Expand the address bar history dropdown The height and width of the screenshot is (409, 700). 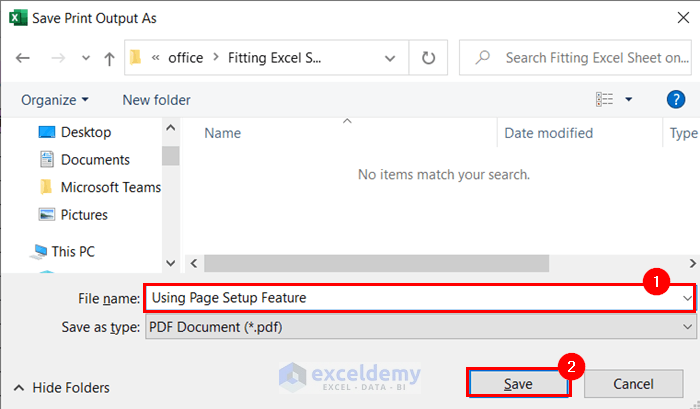(390, 58)
